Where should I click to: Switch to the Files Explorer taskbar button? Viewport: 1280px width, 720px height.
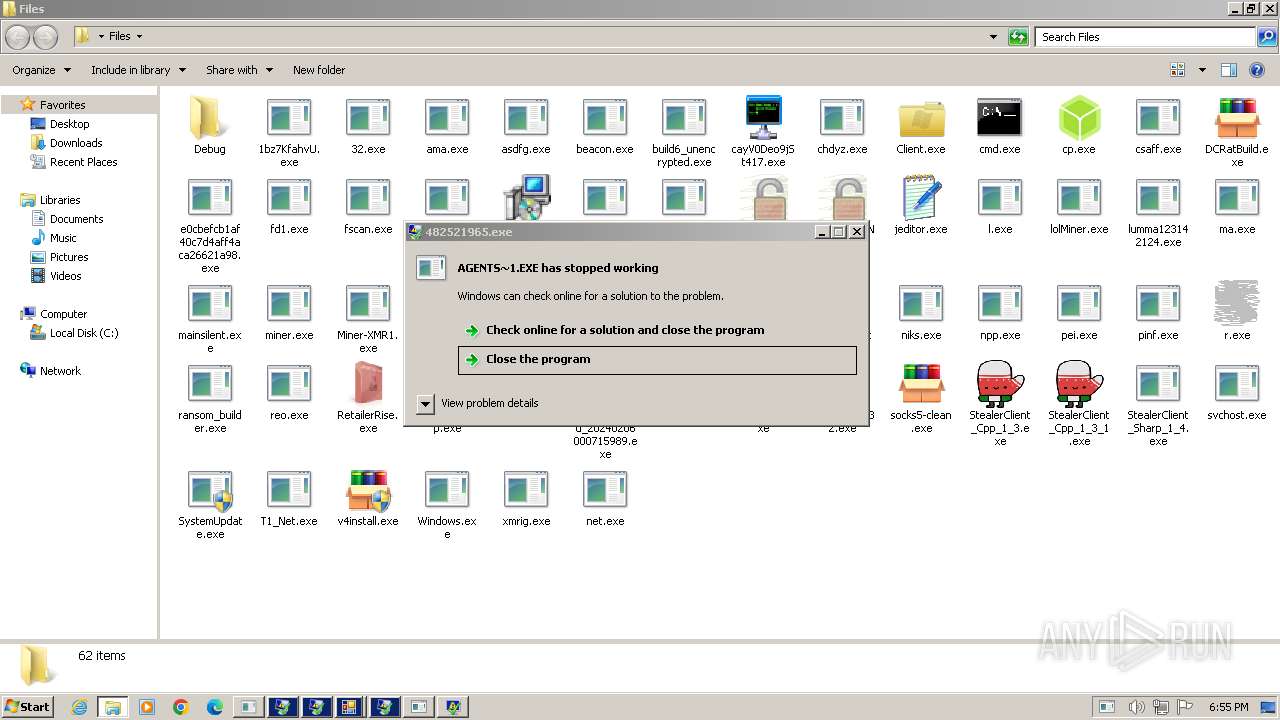pyautogui.click(x=112, y=707)
